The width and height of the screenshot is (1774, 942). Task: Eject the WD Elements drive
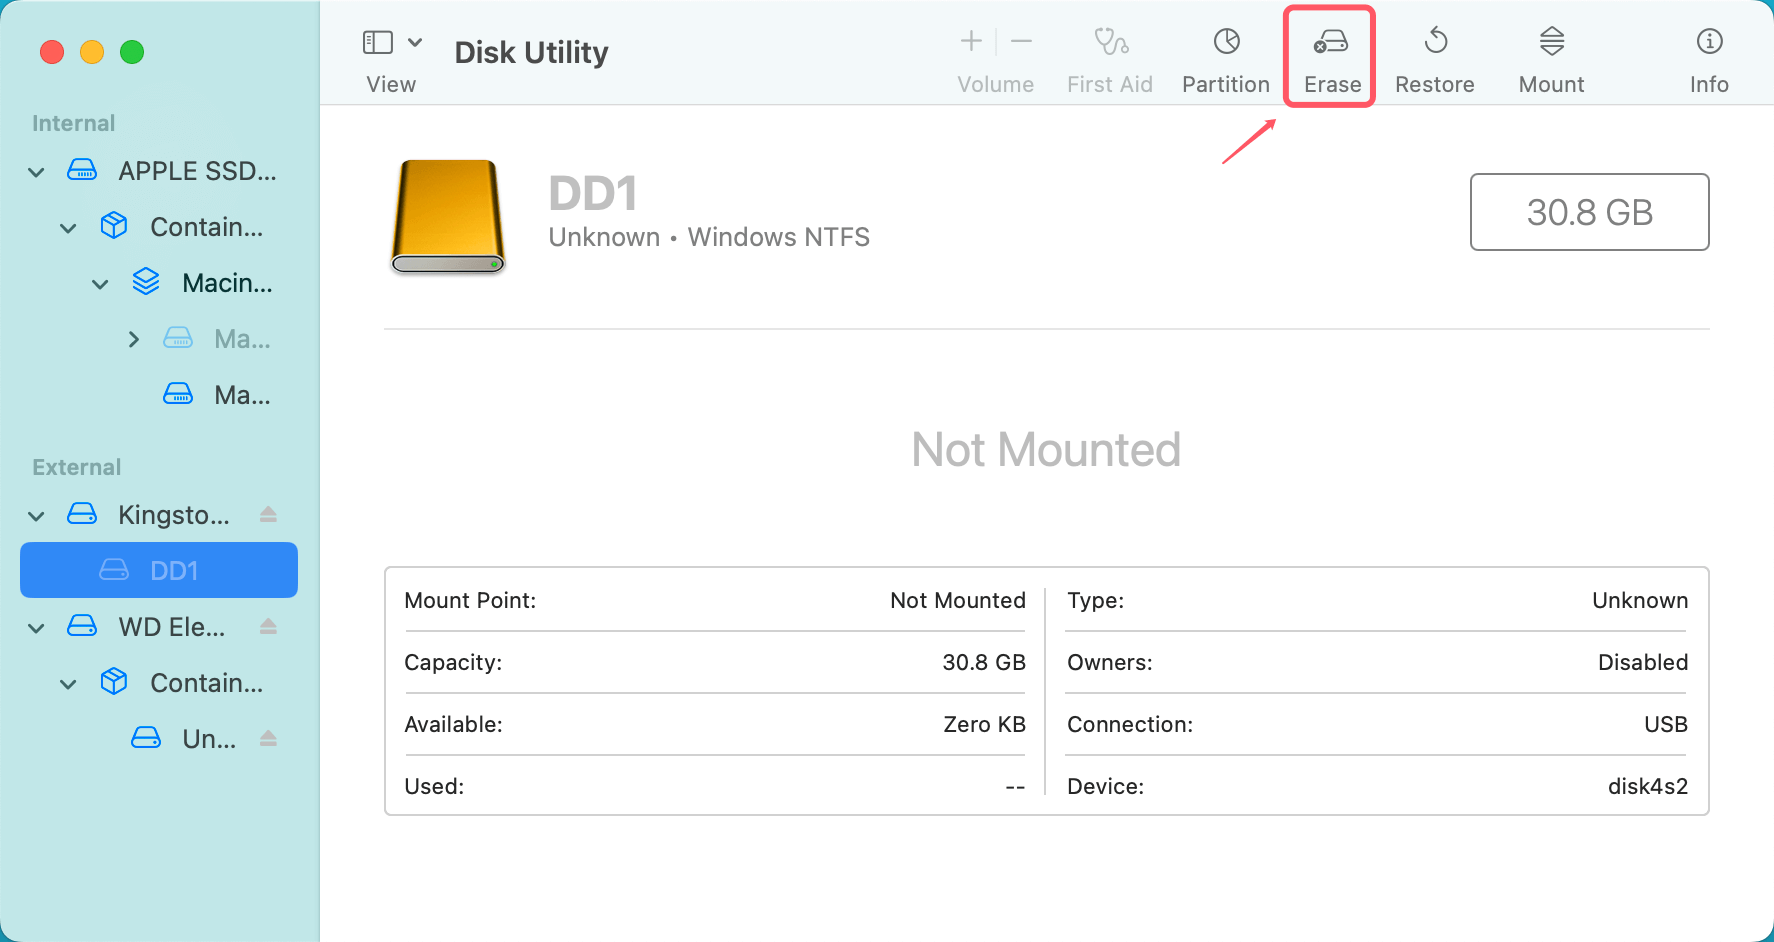(268, 627)
